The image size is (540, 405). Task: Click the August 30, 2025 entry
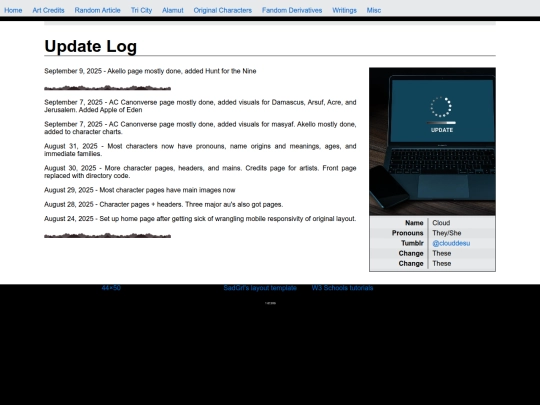pos(200,172)
